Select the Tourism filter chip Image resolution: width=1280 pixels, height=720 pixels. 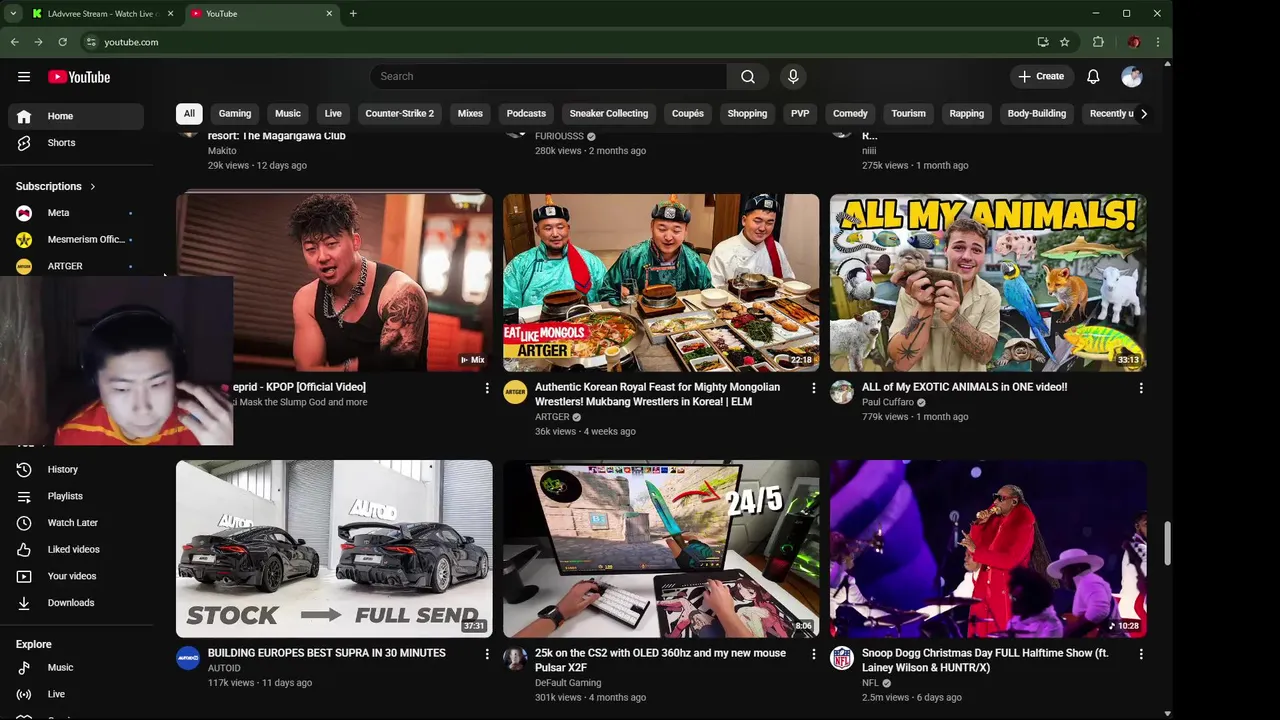pos(908,114)
